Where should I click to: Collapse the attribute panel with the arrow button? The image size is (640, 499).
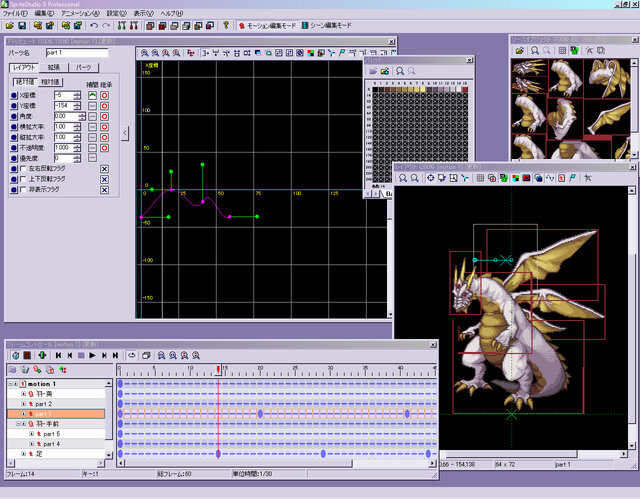125,131
